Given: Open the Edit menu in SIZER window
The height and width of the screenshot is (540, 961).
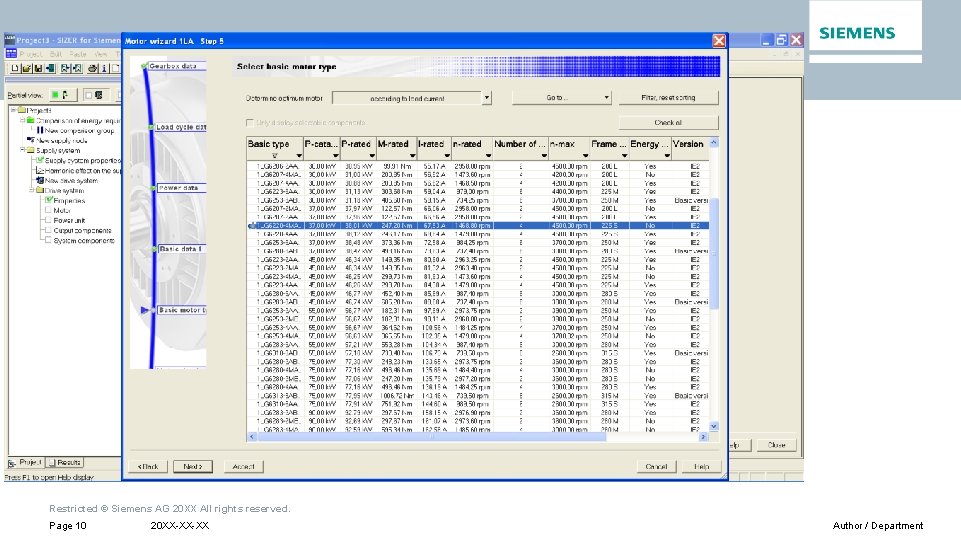Looking at the screenshot, I should pos(56,54).
